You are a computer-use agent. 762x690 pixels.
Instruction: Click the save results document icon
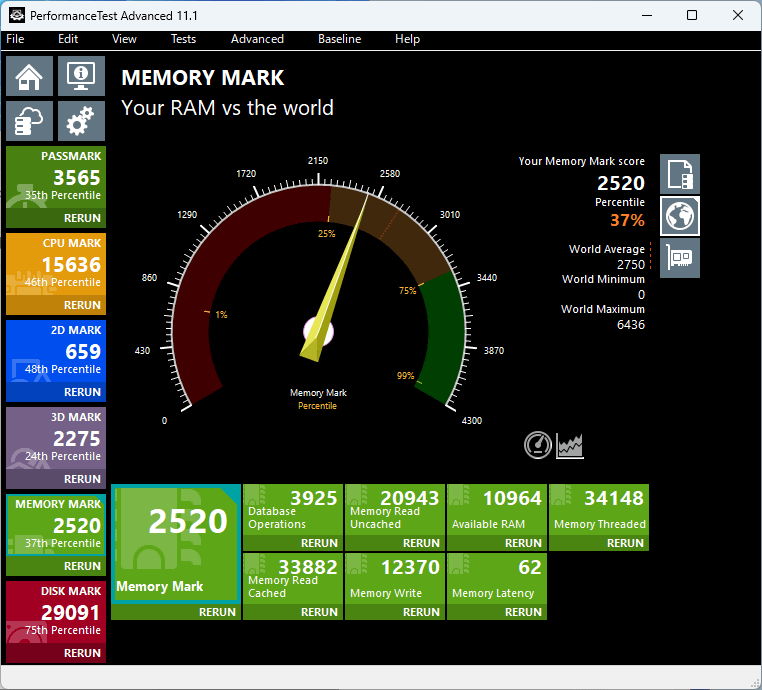[680, 174]
